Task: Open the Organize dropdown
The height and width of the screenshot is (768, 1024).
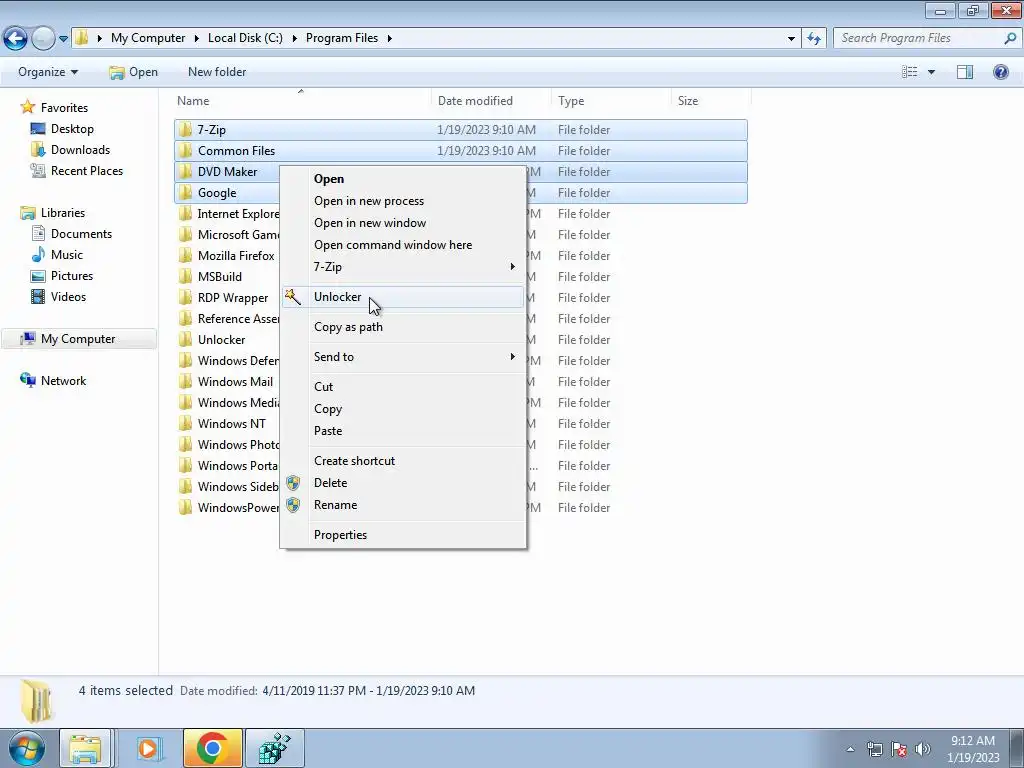Action: [x=48, y=72]
